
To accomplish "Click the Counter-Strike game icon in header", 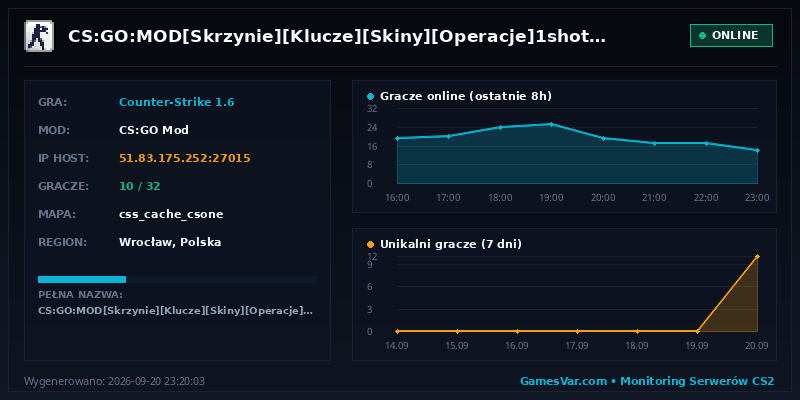I will click(x=38, y=36).
